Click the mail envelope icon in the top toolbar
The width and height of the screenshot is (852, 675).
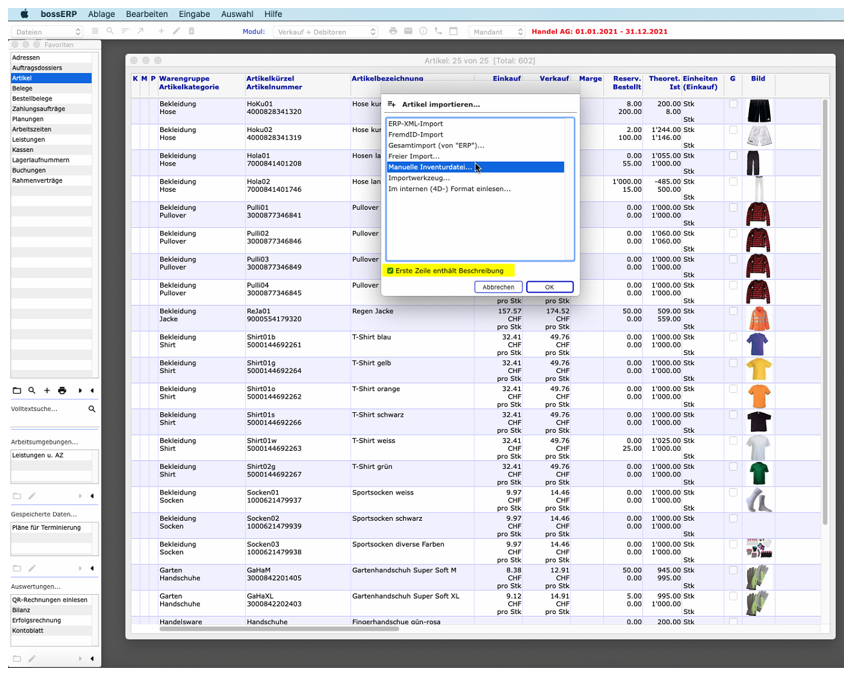click(x=408, y=32)
